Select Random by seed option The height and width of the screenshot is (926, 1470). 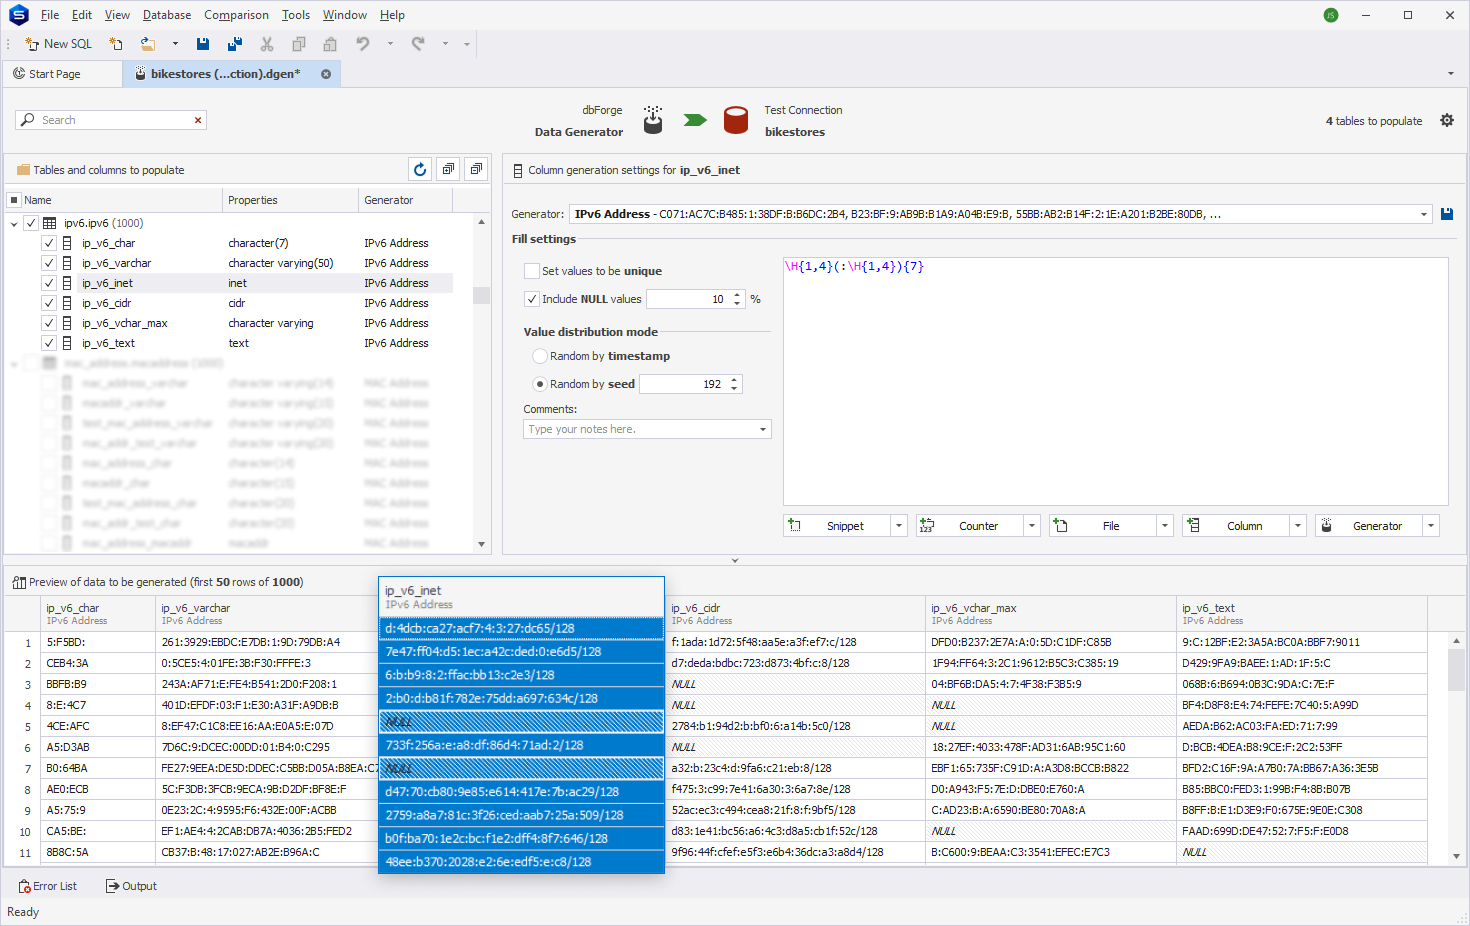point(540,384)
